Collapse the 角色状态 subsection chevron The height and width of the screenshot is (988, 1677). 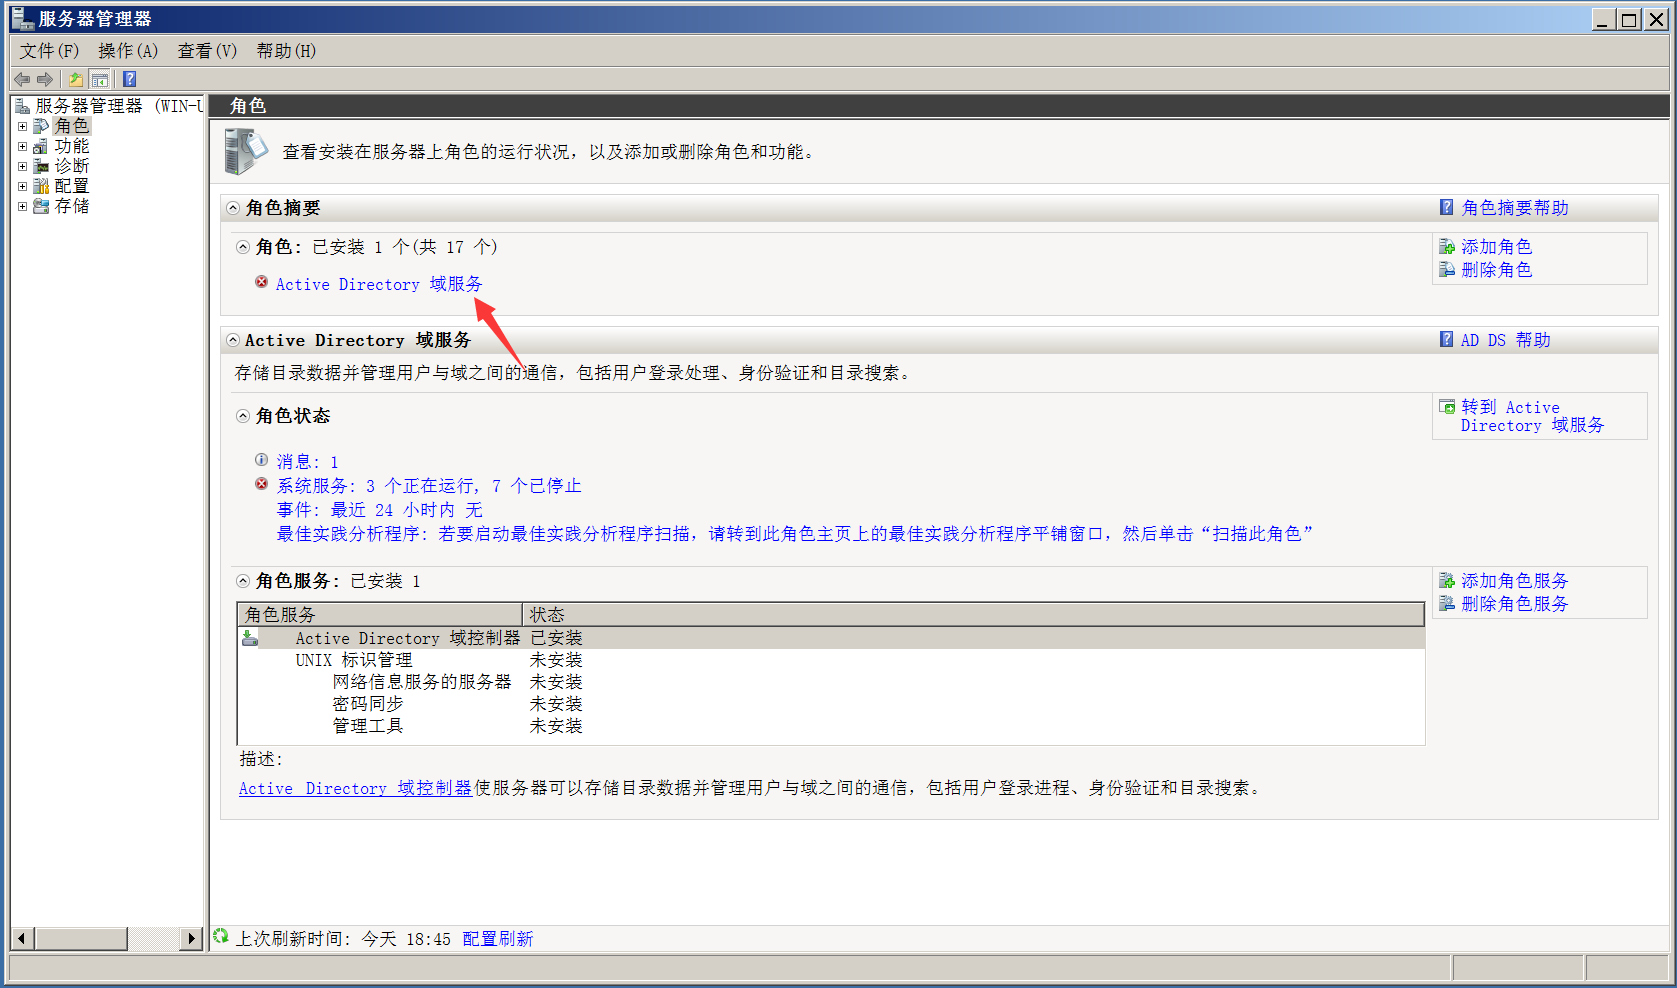[x=243, y=416]
